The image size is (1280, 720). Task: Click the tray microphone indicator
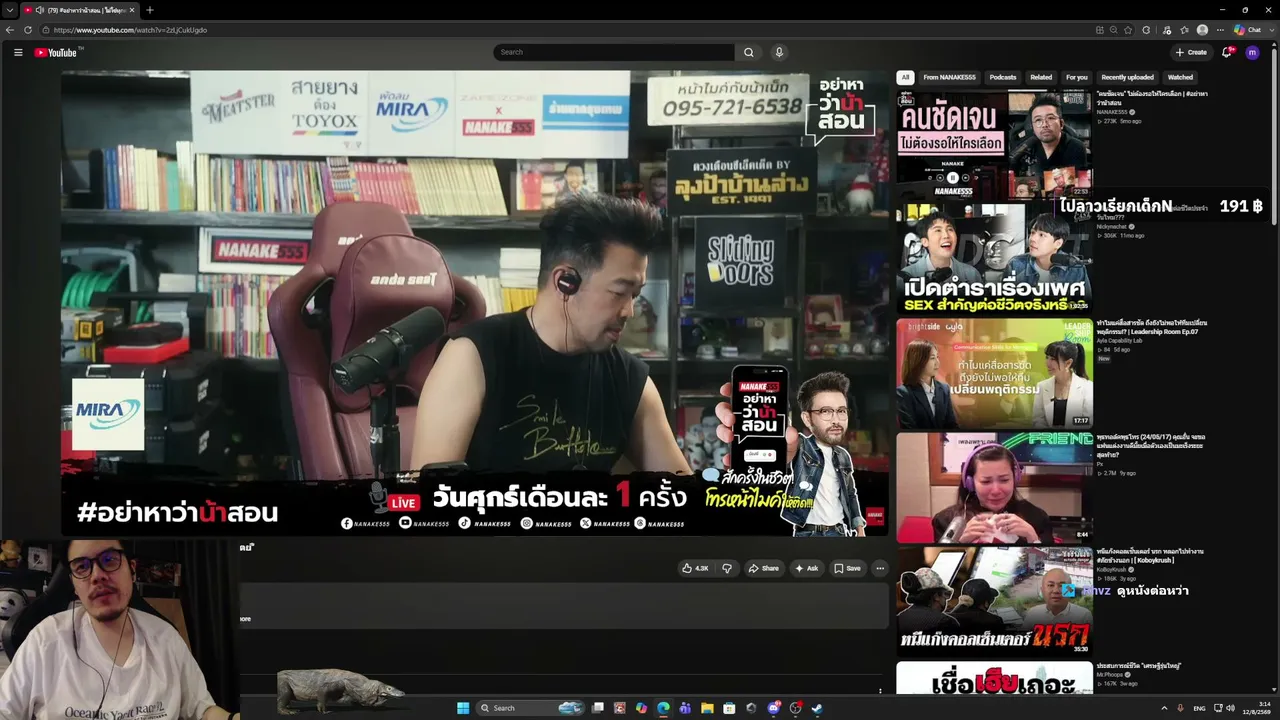[x=1180, y=708]
